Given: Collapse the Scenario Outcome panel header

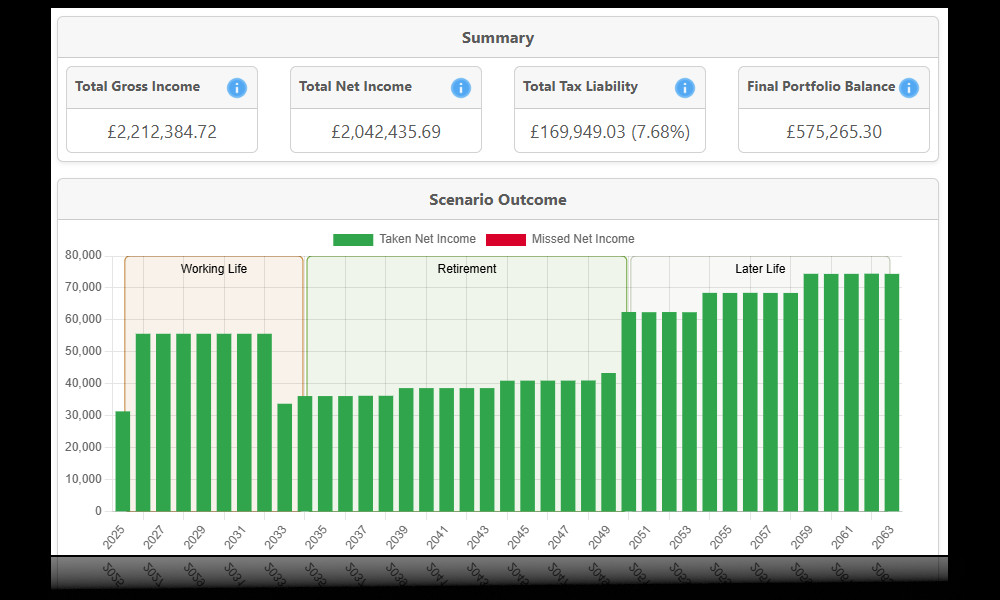Looking at the screenshot, I should [499, 199].
